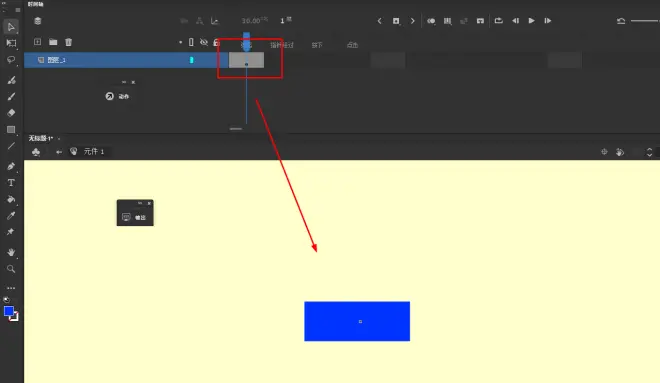660x383 pixels.
Task: Toggle the lock all layers icon
Action: (216, 42)
